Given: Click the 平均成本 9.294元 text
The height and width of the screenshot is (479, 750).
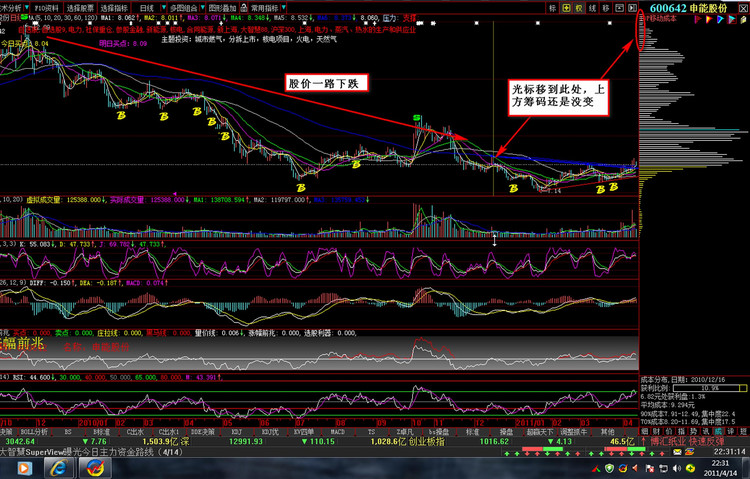Looking at the screenshot, I should (x=667, y=405).
